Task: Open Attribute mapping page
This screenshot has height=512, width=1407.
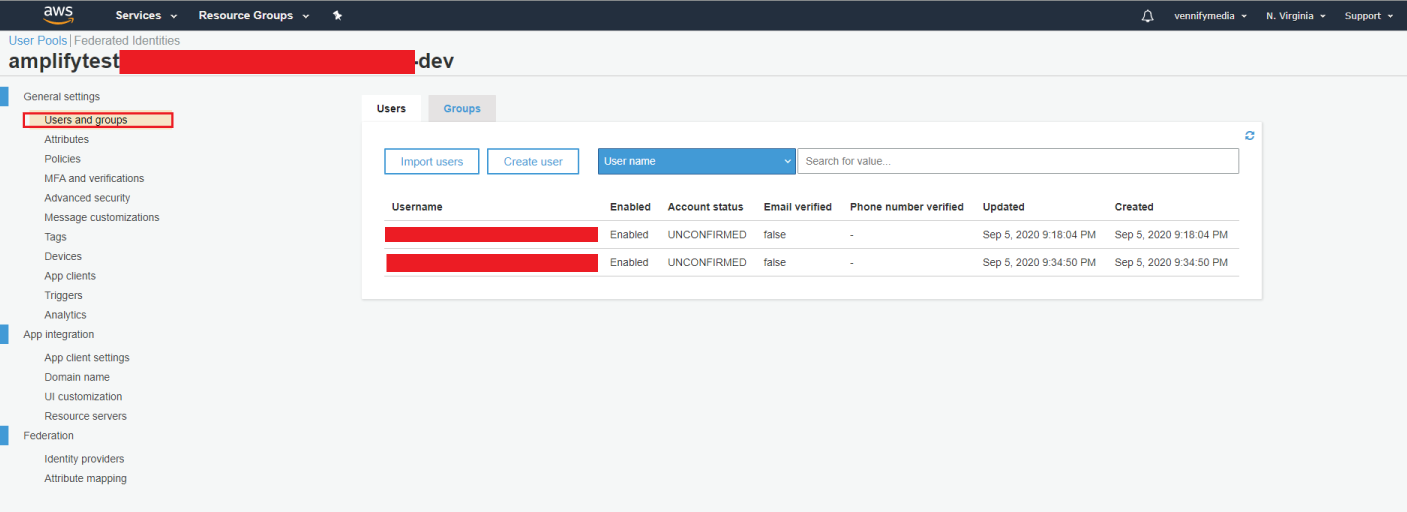Action: [x=85, y=479]
